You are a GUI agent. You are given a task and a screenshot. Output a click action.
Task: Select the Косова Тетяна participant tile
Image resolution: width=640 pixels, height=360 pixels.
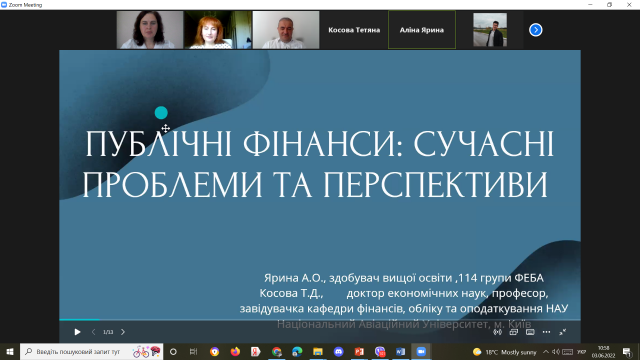[x=354, y=30]
